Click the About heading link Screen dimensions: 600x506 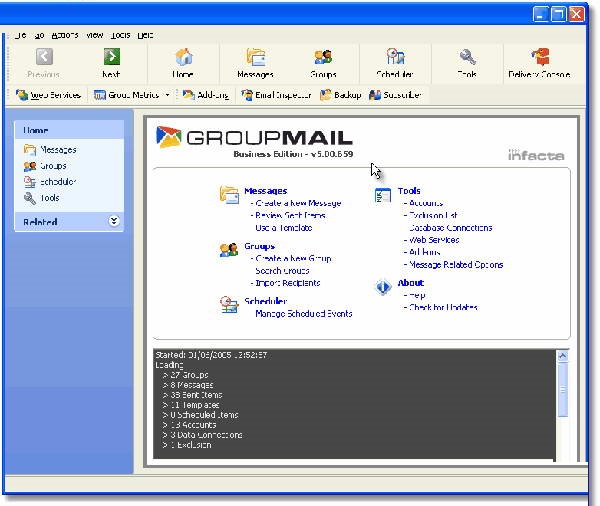tap(411, 283)
